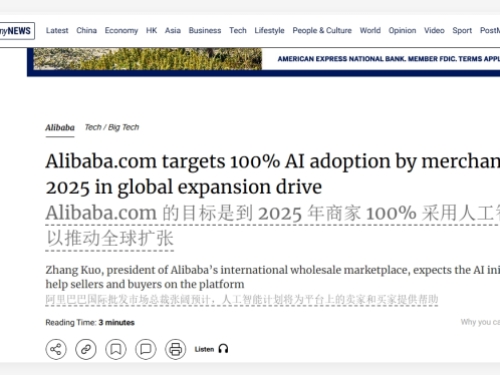
Task: Click the share icon below the article
Action: (x=56, y=349)
